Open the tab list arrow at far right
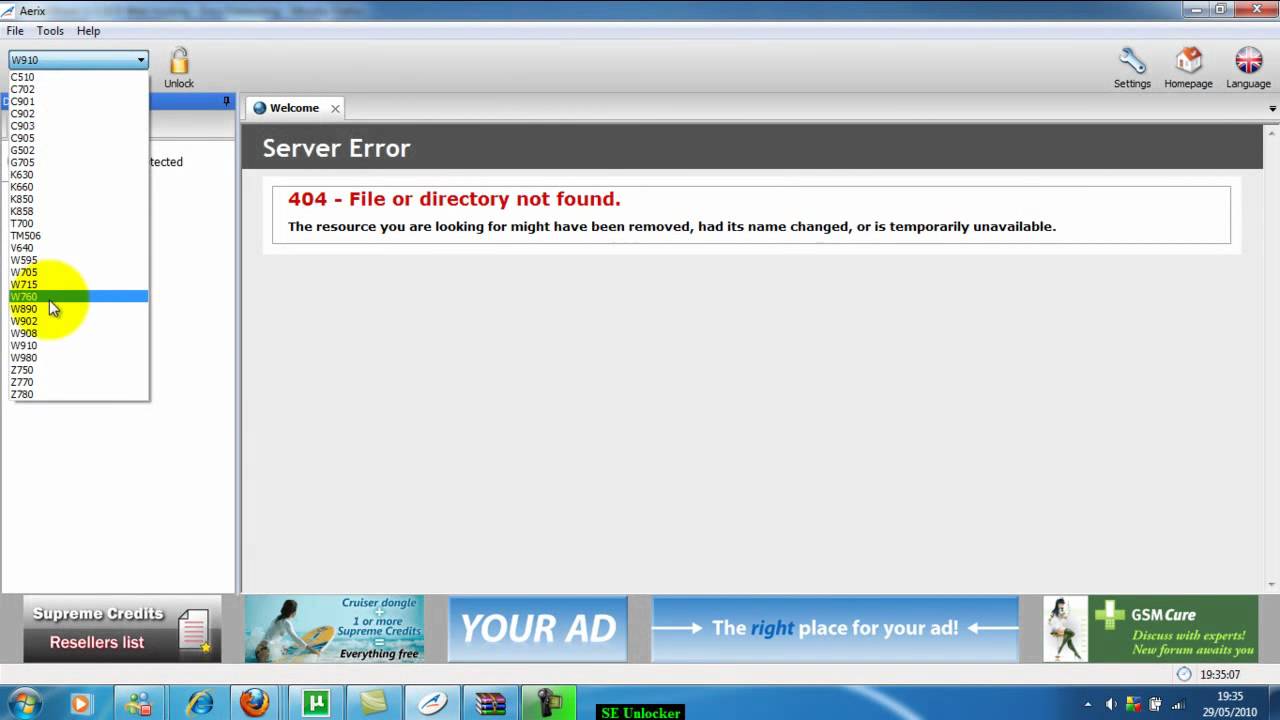Viewport: 1280px width, 720px height. point(1272,108)
